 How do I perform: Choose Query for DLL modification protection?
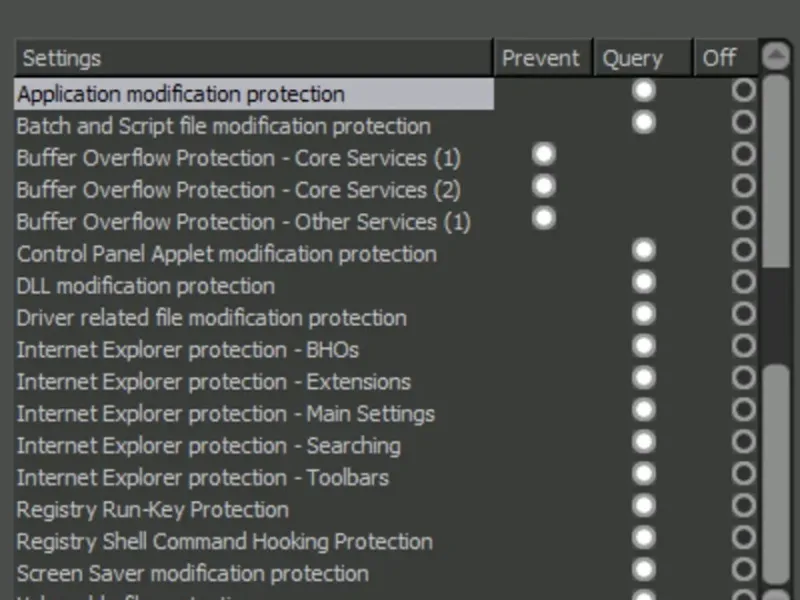[644, 282]
